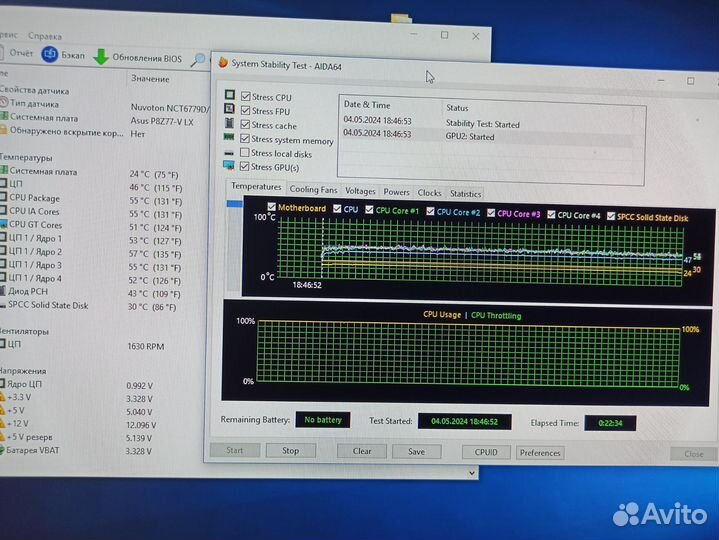Image resolution: width=719 pixels, height=540 pixels.
Task: Click the CPU chip icon beside Stress CPU
Action: click(230, 95)
